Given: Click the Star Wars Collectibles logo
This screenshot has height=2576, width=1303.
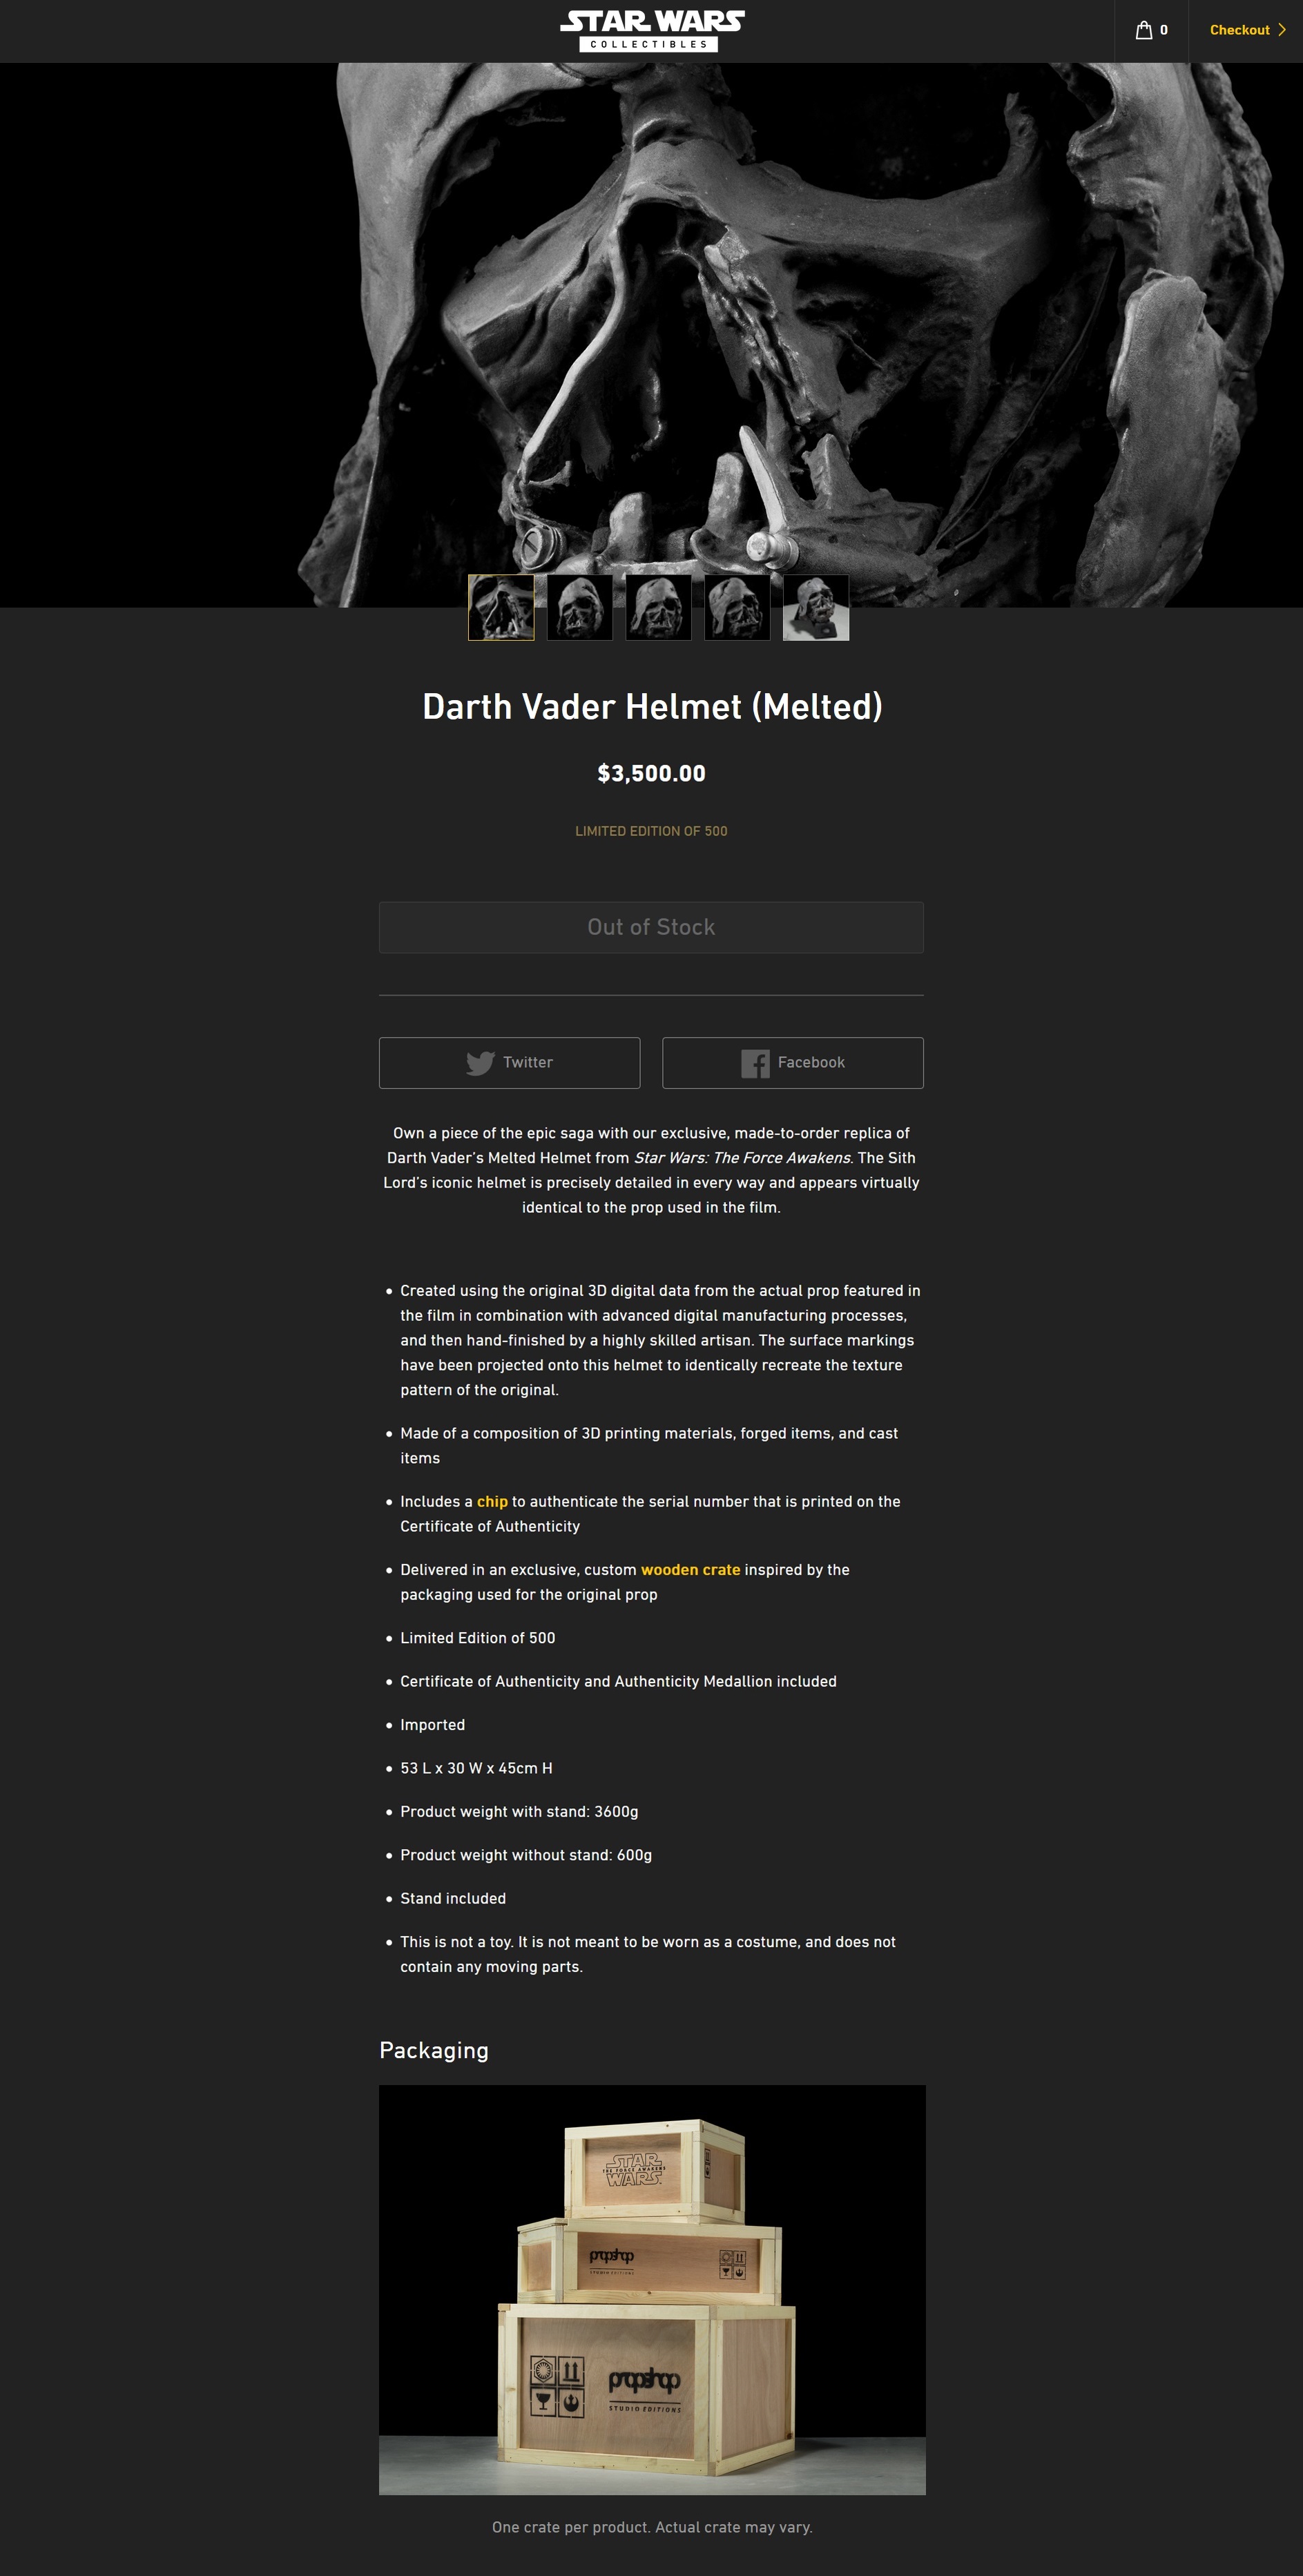Looking at the screenshot, I should click(x=652, y=31).
